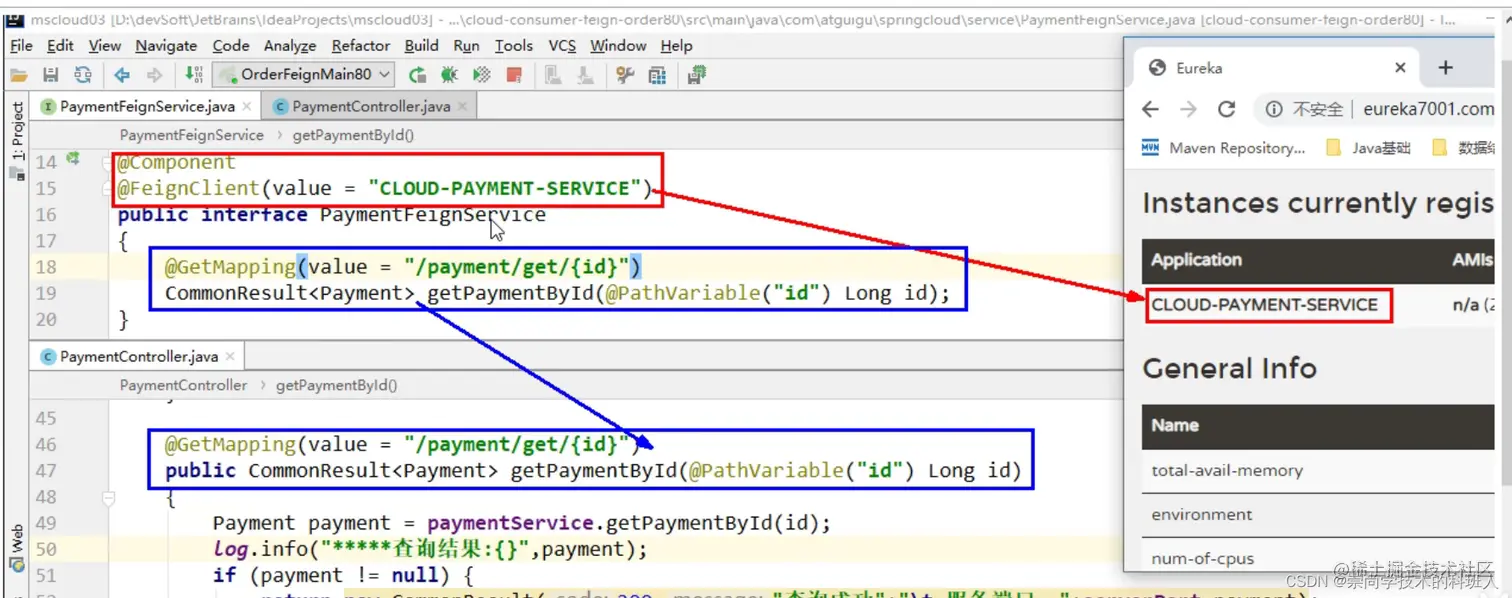Open the File menu
Viewport: 1512px width, 598px height.
[21, 45]
